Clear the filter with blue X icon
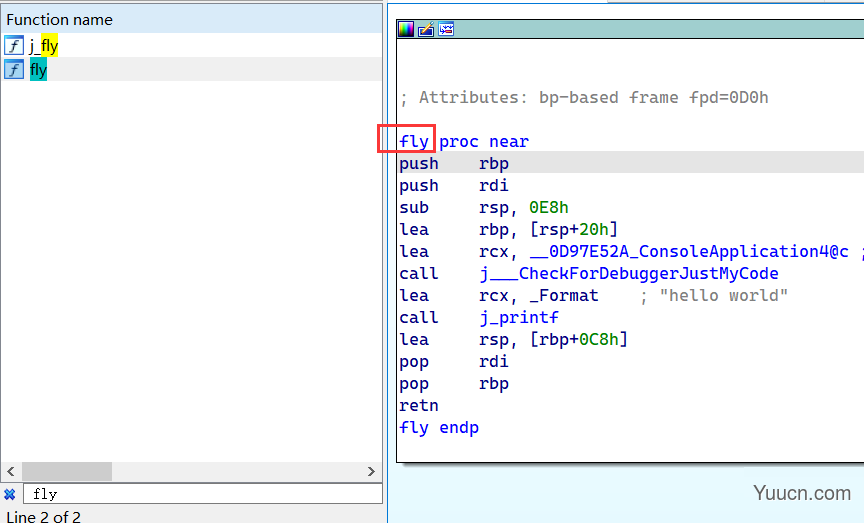The height and width of the screenshot is (523, 864). point(9,494)
